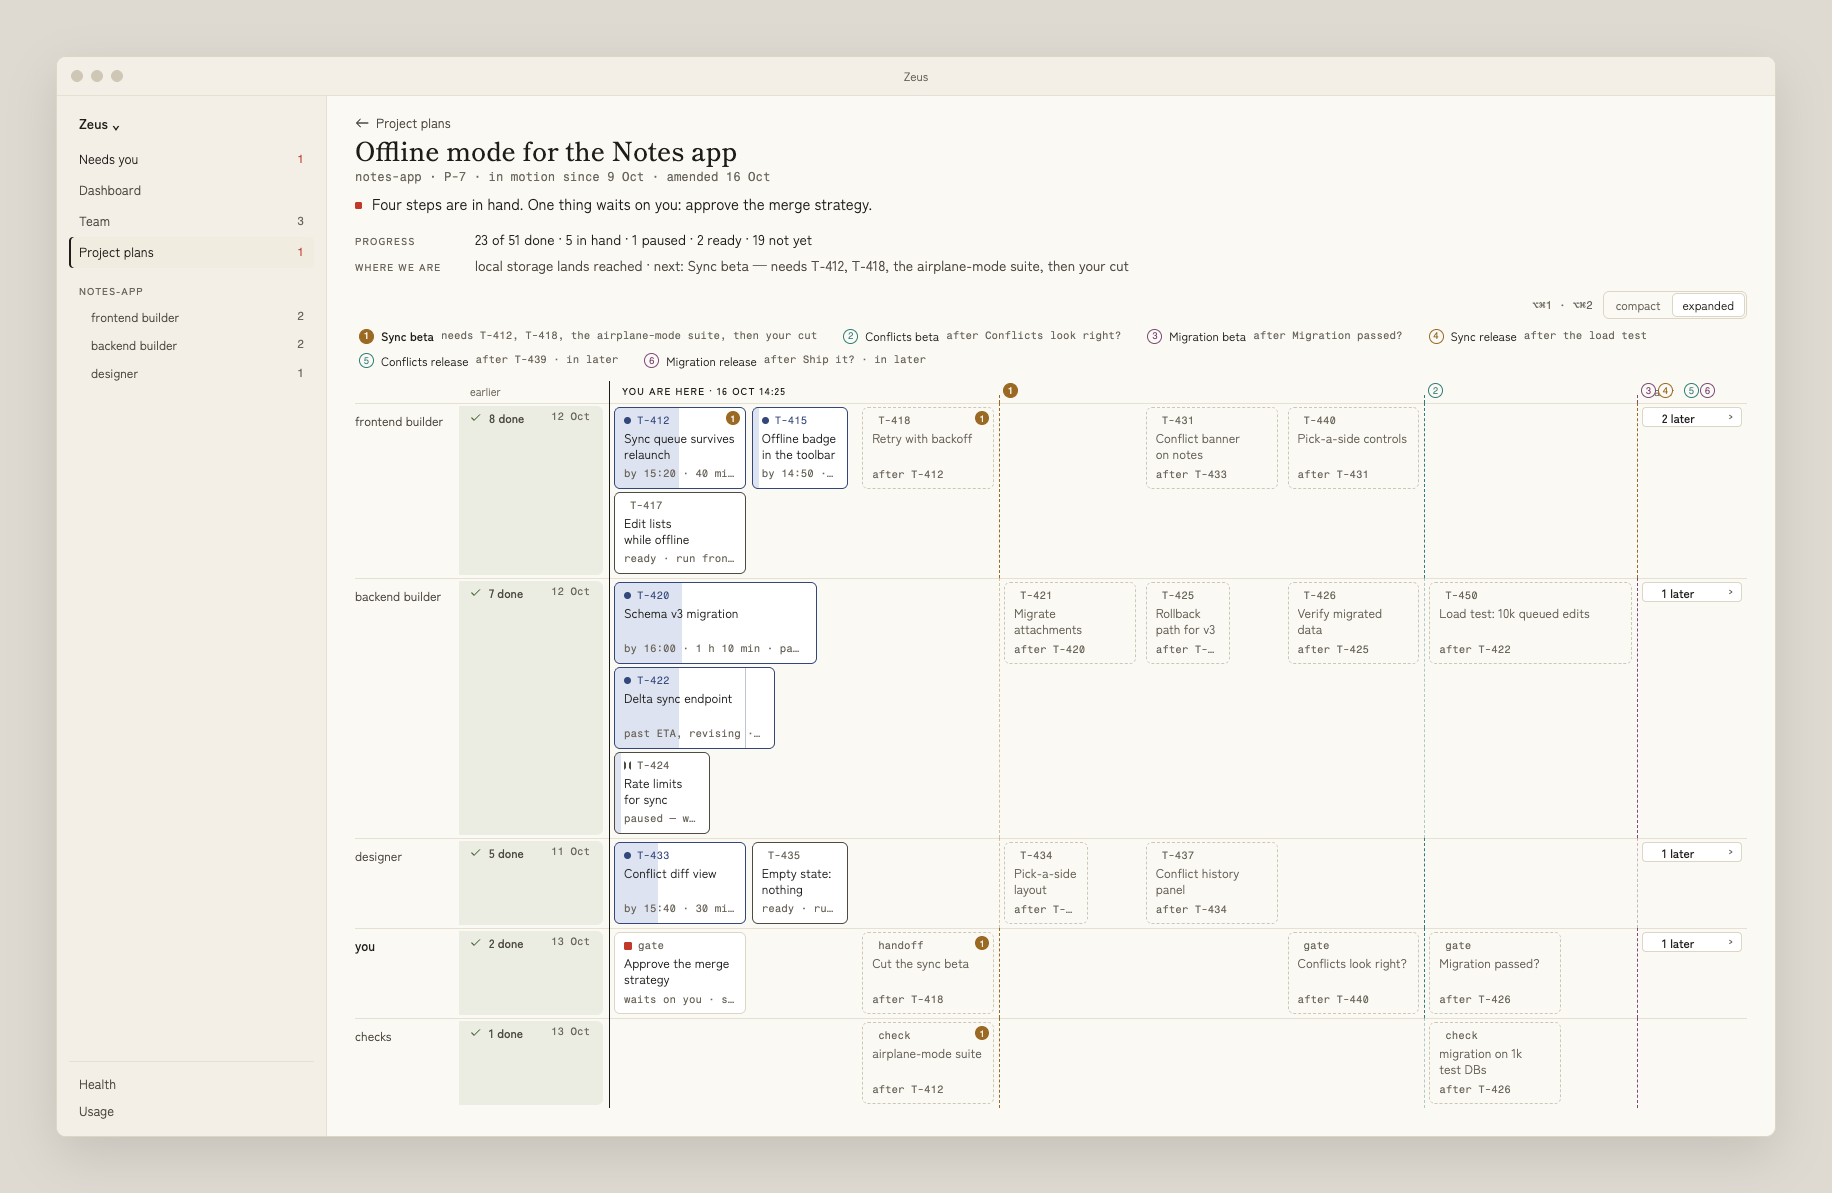Click milestone 1 Sync beta legend badge
The height and width of the screenshot is (1193, 1832).
[x=366, y=336]
